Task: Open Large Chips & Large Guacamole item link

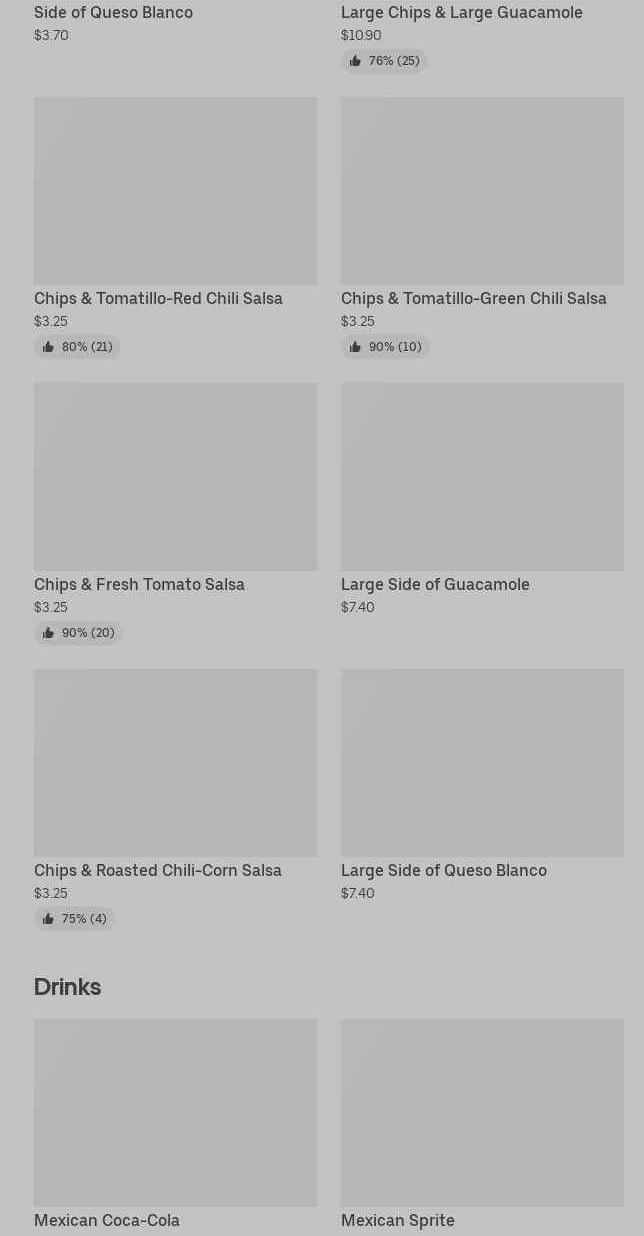Action: coord(461,13)
